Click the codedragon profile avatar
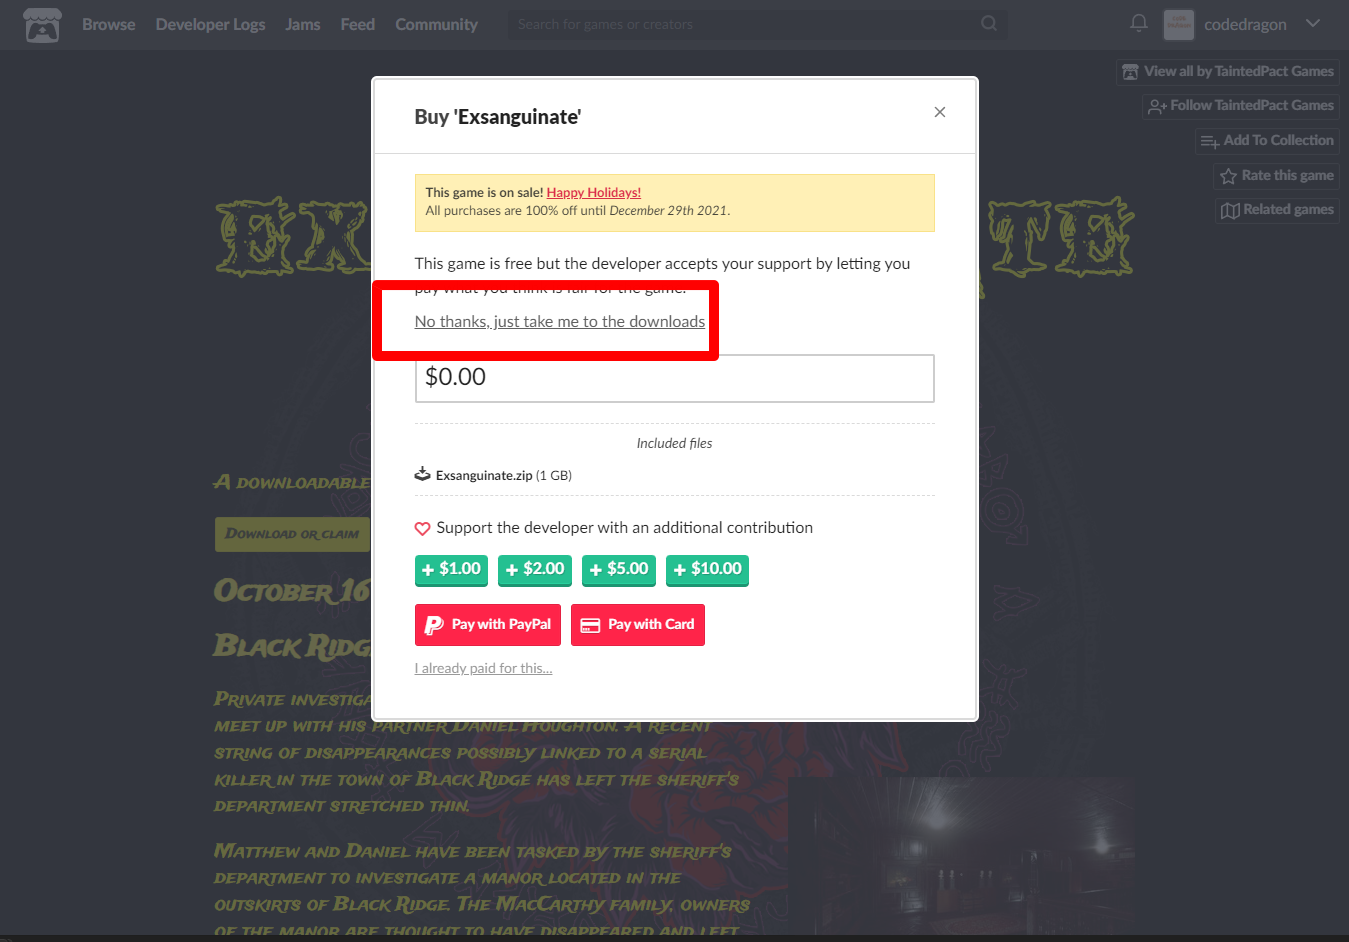The width and height of the screenshot is (1349, 942). click(1179, 24)
